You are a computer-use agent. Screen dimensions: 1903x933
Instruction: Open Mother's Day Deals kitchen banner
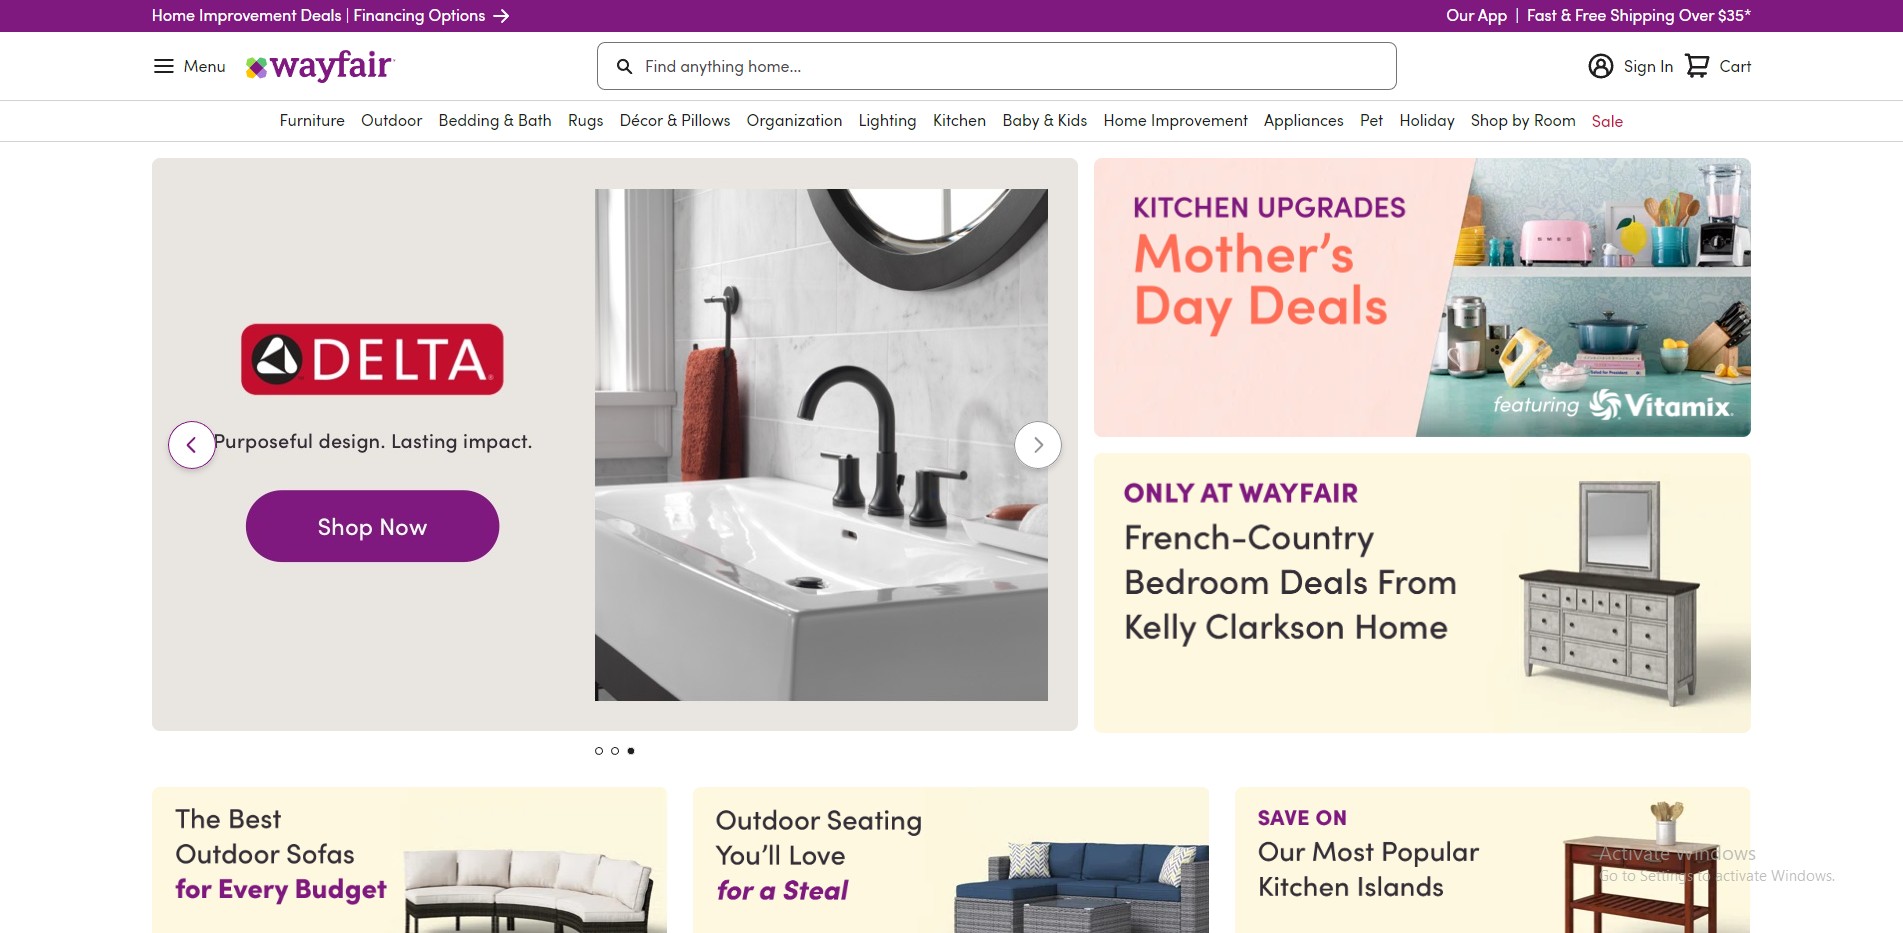click(x=1422, y=297)
